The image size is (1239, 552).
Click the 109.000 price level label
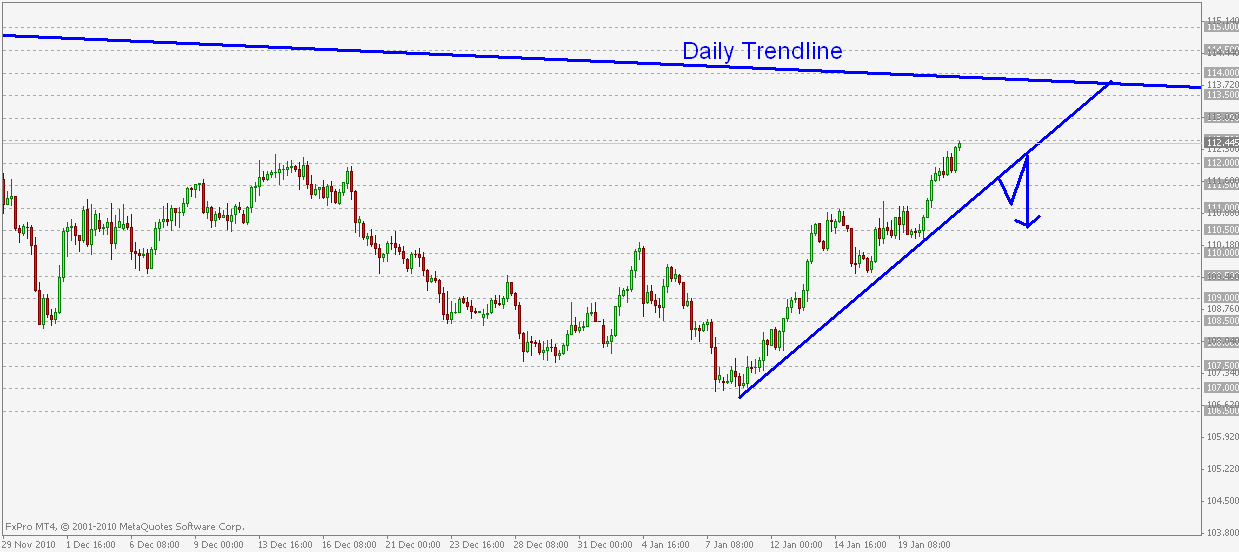(1219, 298)
